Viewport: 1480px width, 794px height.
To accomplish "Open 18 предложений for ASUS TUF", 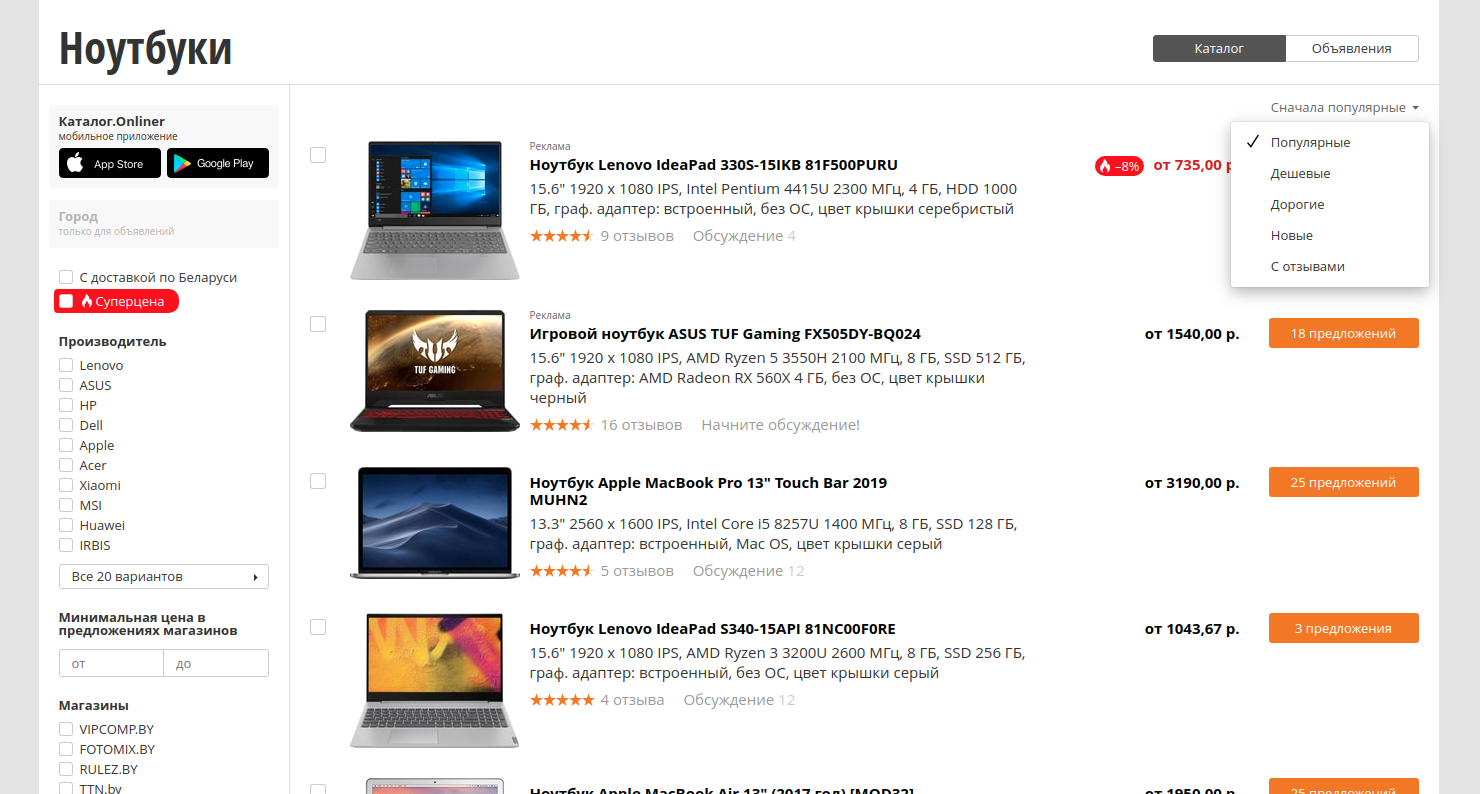I will [x=1343, y=334].
